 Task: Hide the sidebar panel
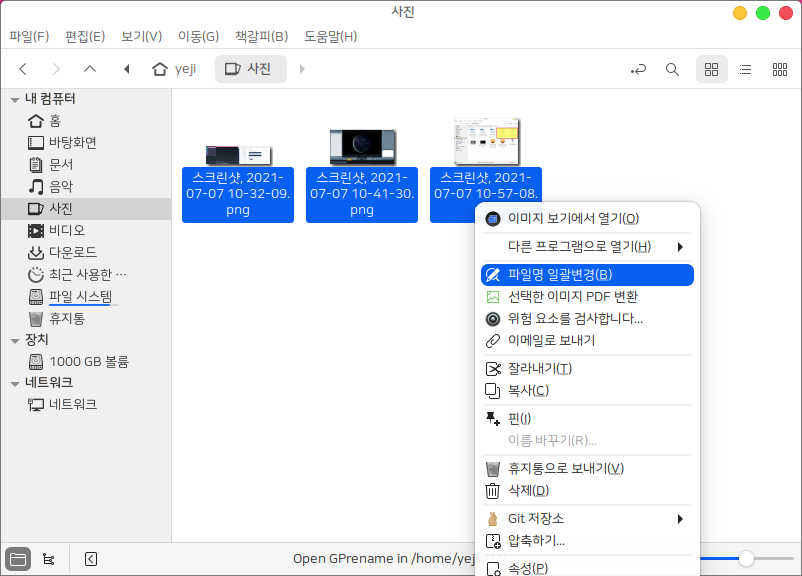[x=90, y=559]
